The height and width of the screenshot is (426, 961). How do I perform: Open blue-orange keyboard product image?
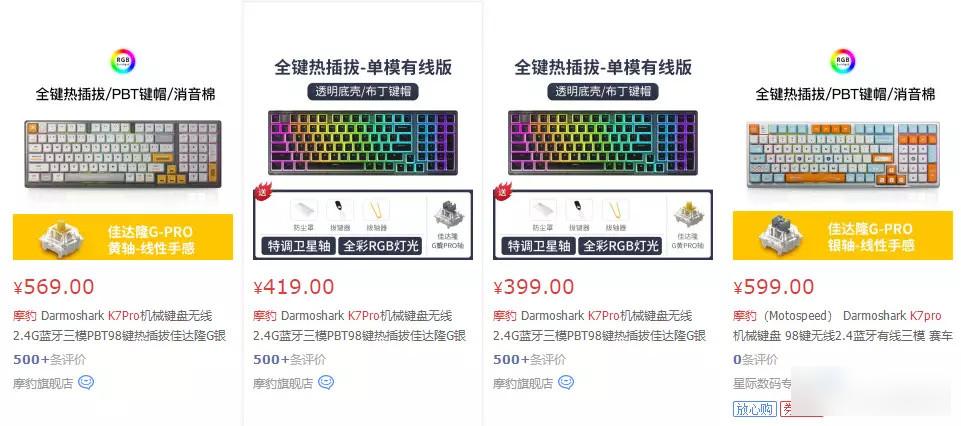point(843,154)
